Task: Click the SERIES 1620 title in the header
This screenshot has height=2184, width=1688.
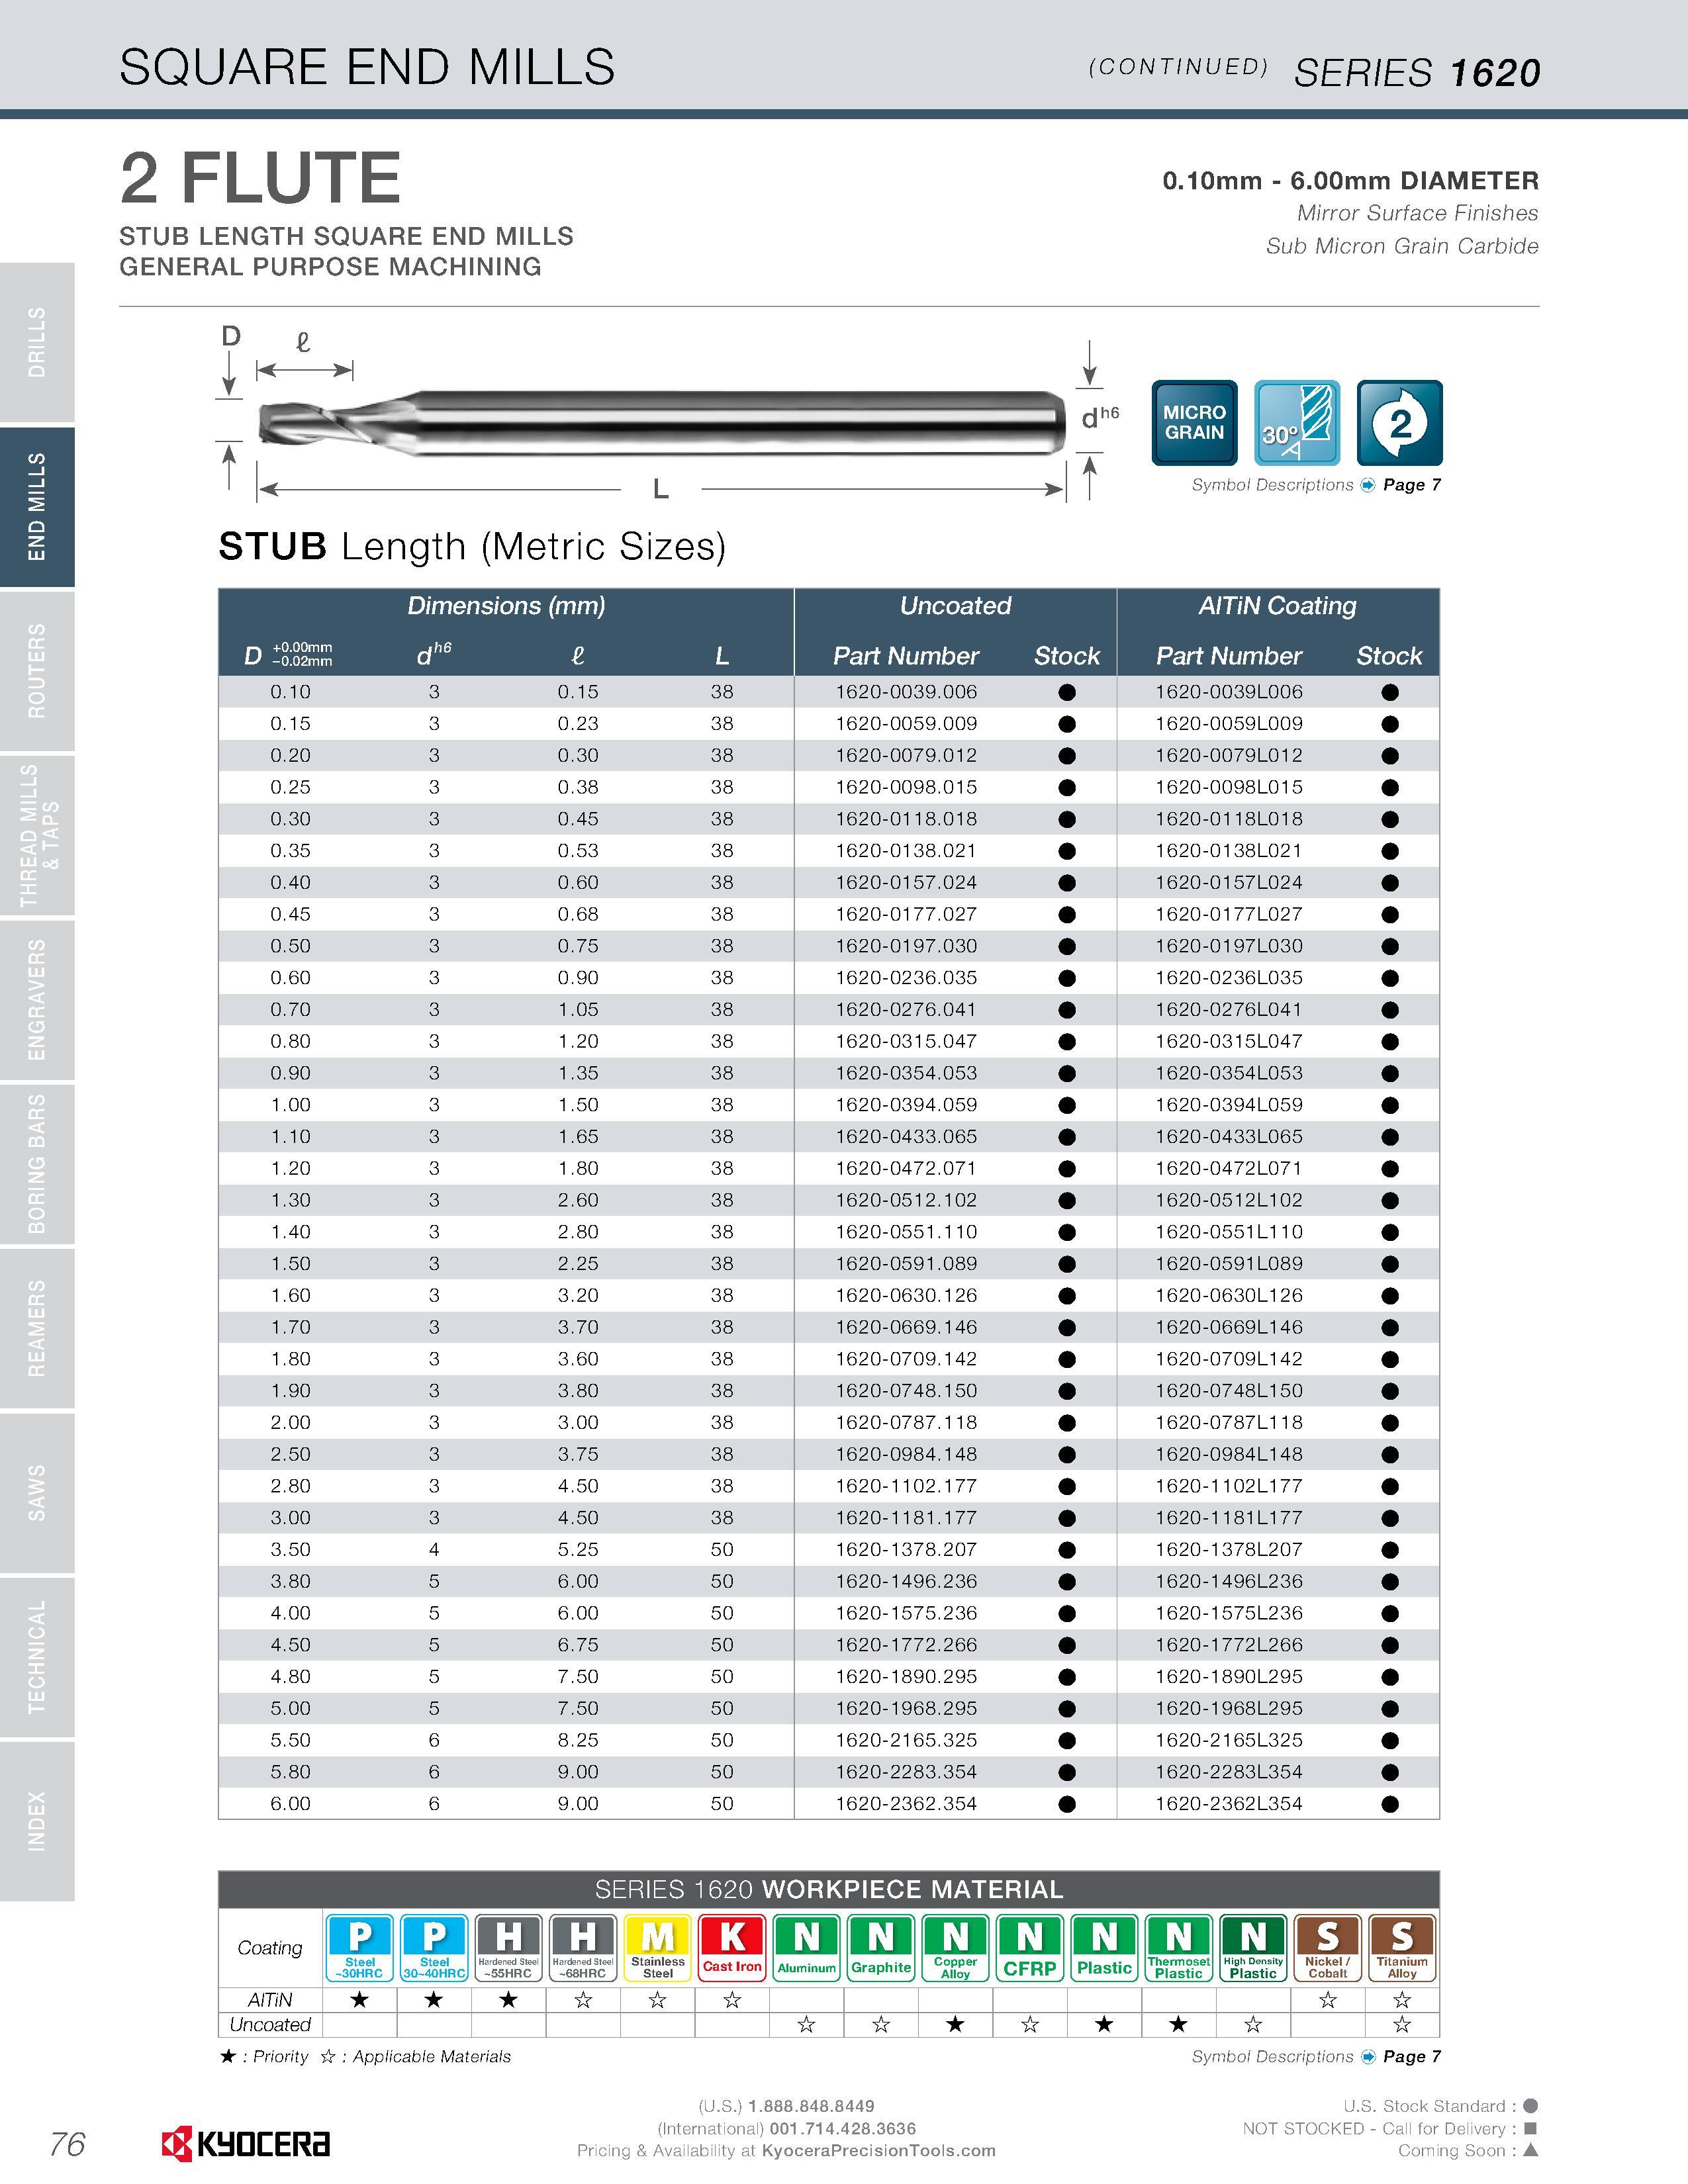Action: (1417, 73)
